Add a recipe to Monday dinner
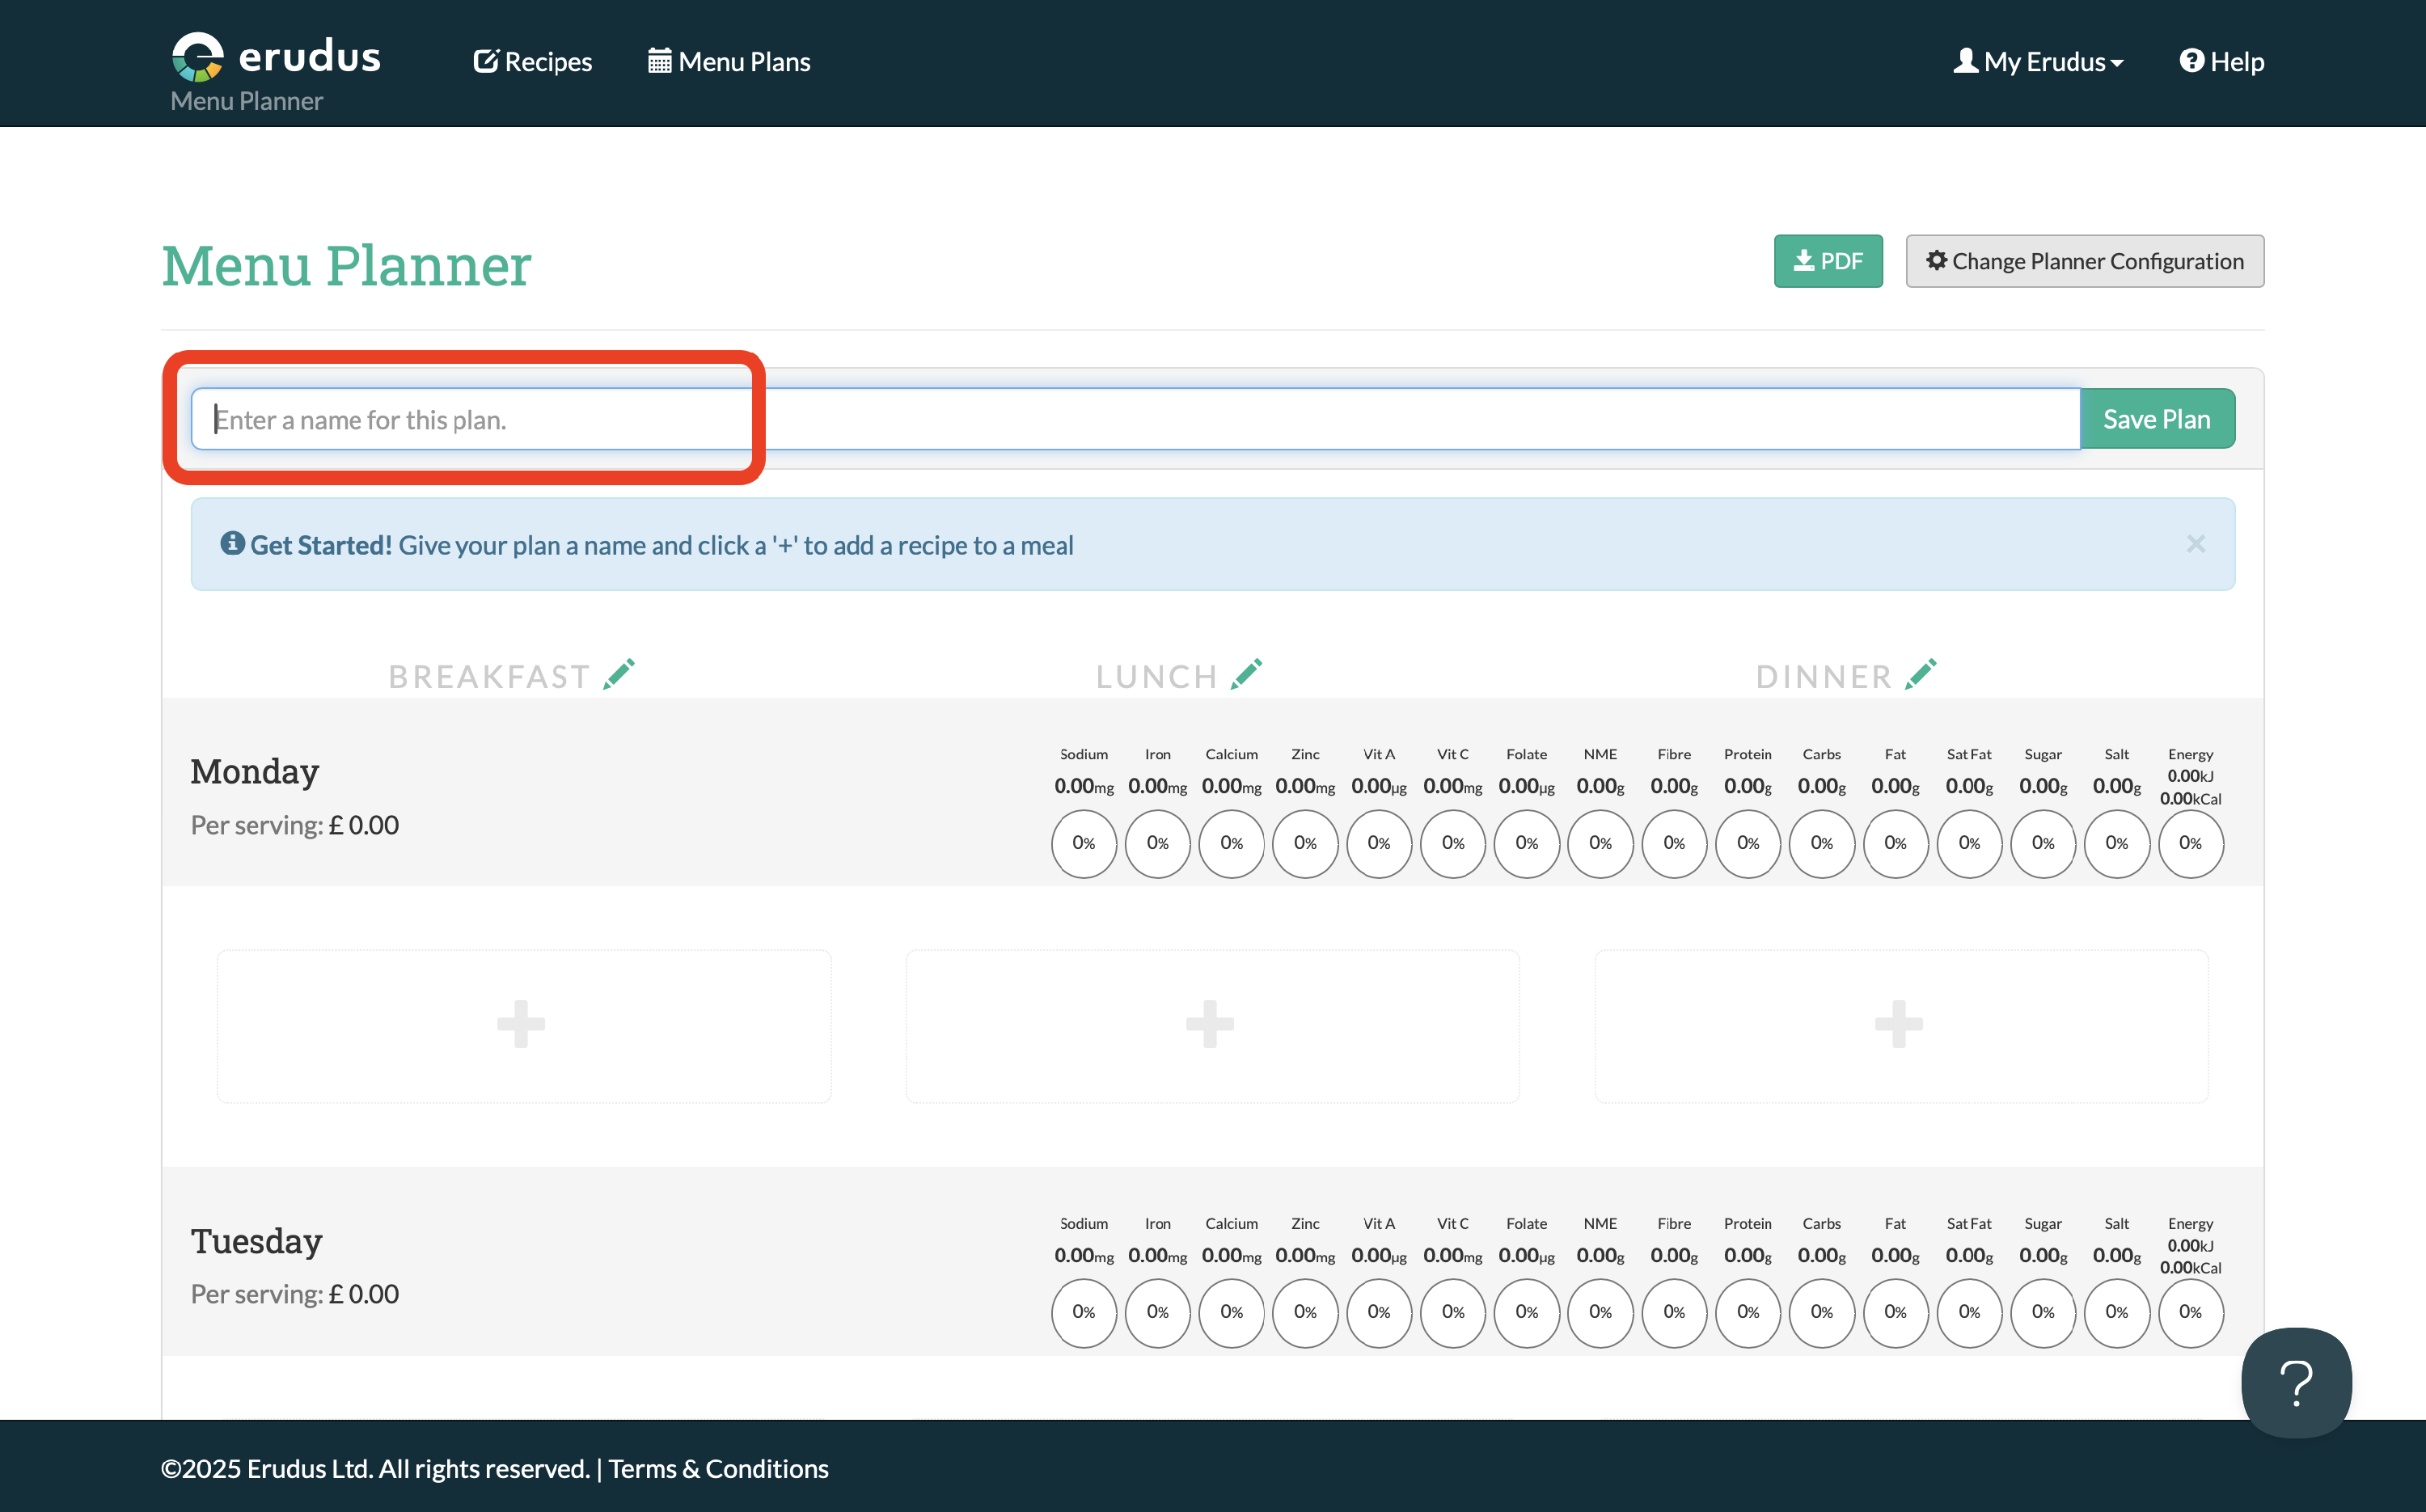The height and width of the screenshot is (1512, 2426). (x=1898, y=1025)
